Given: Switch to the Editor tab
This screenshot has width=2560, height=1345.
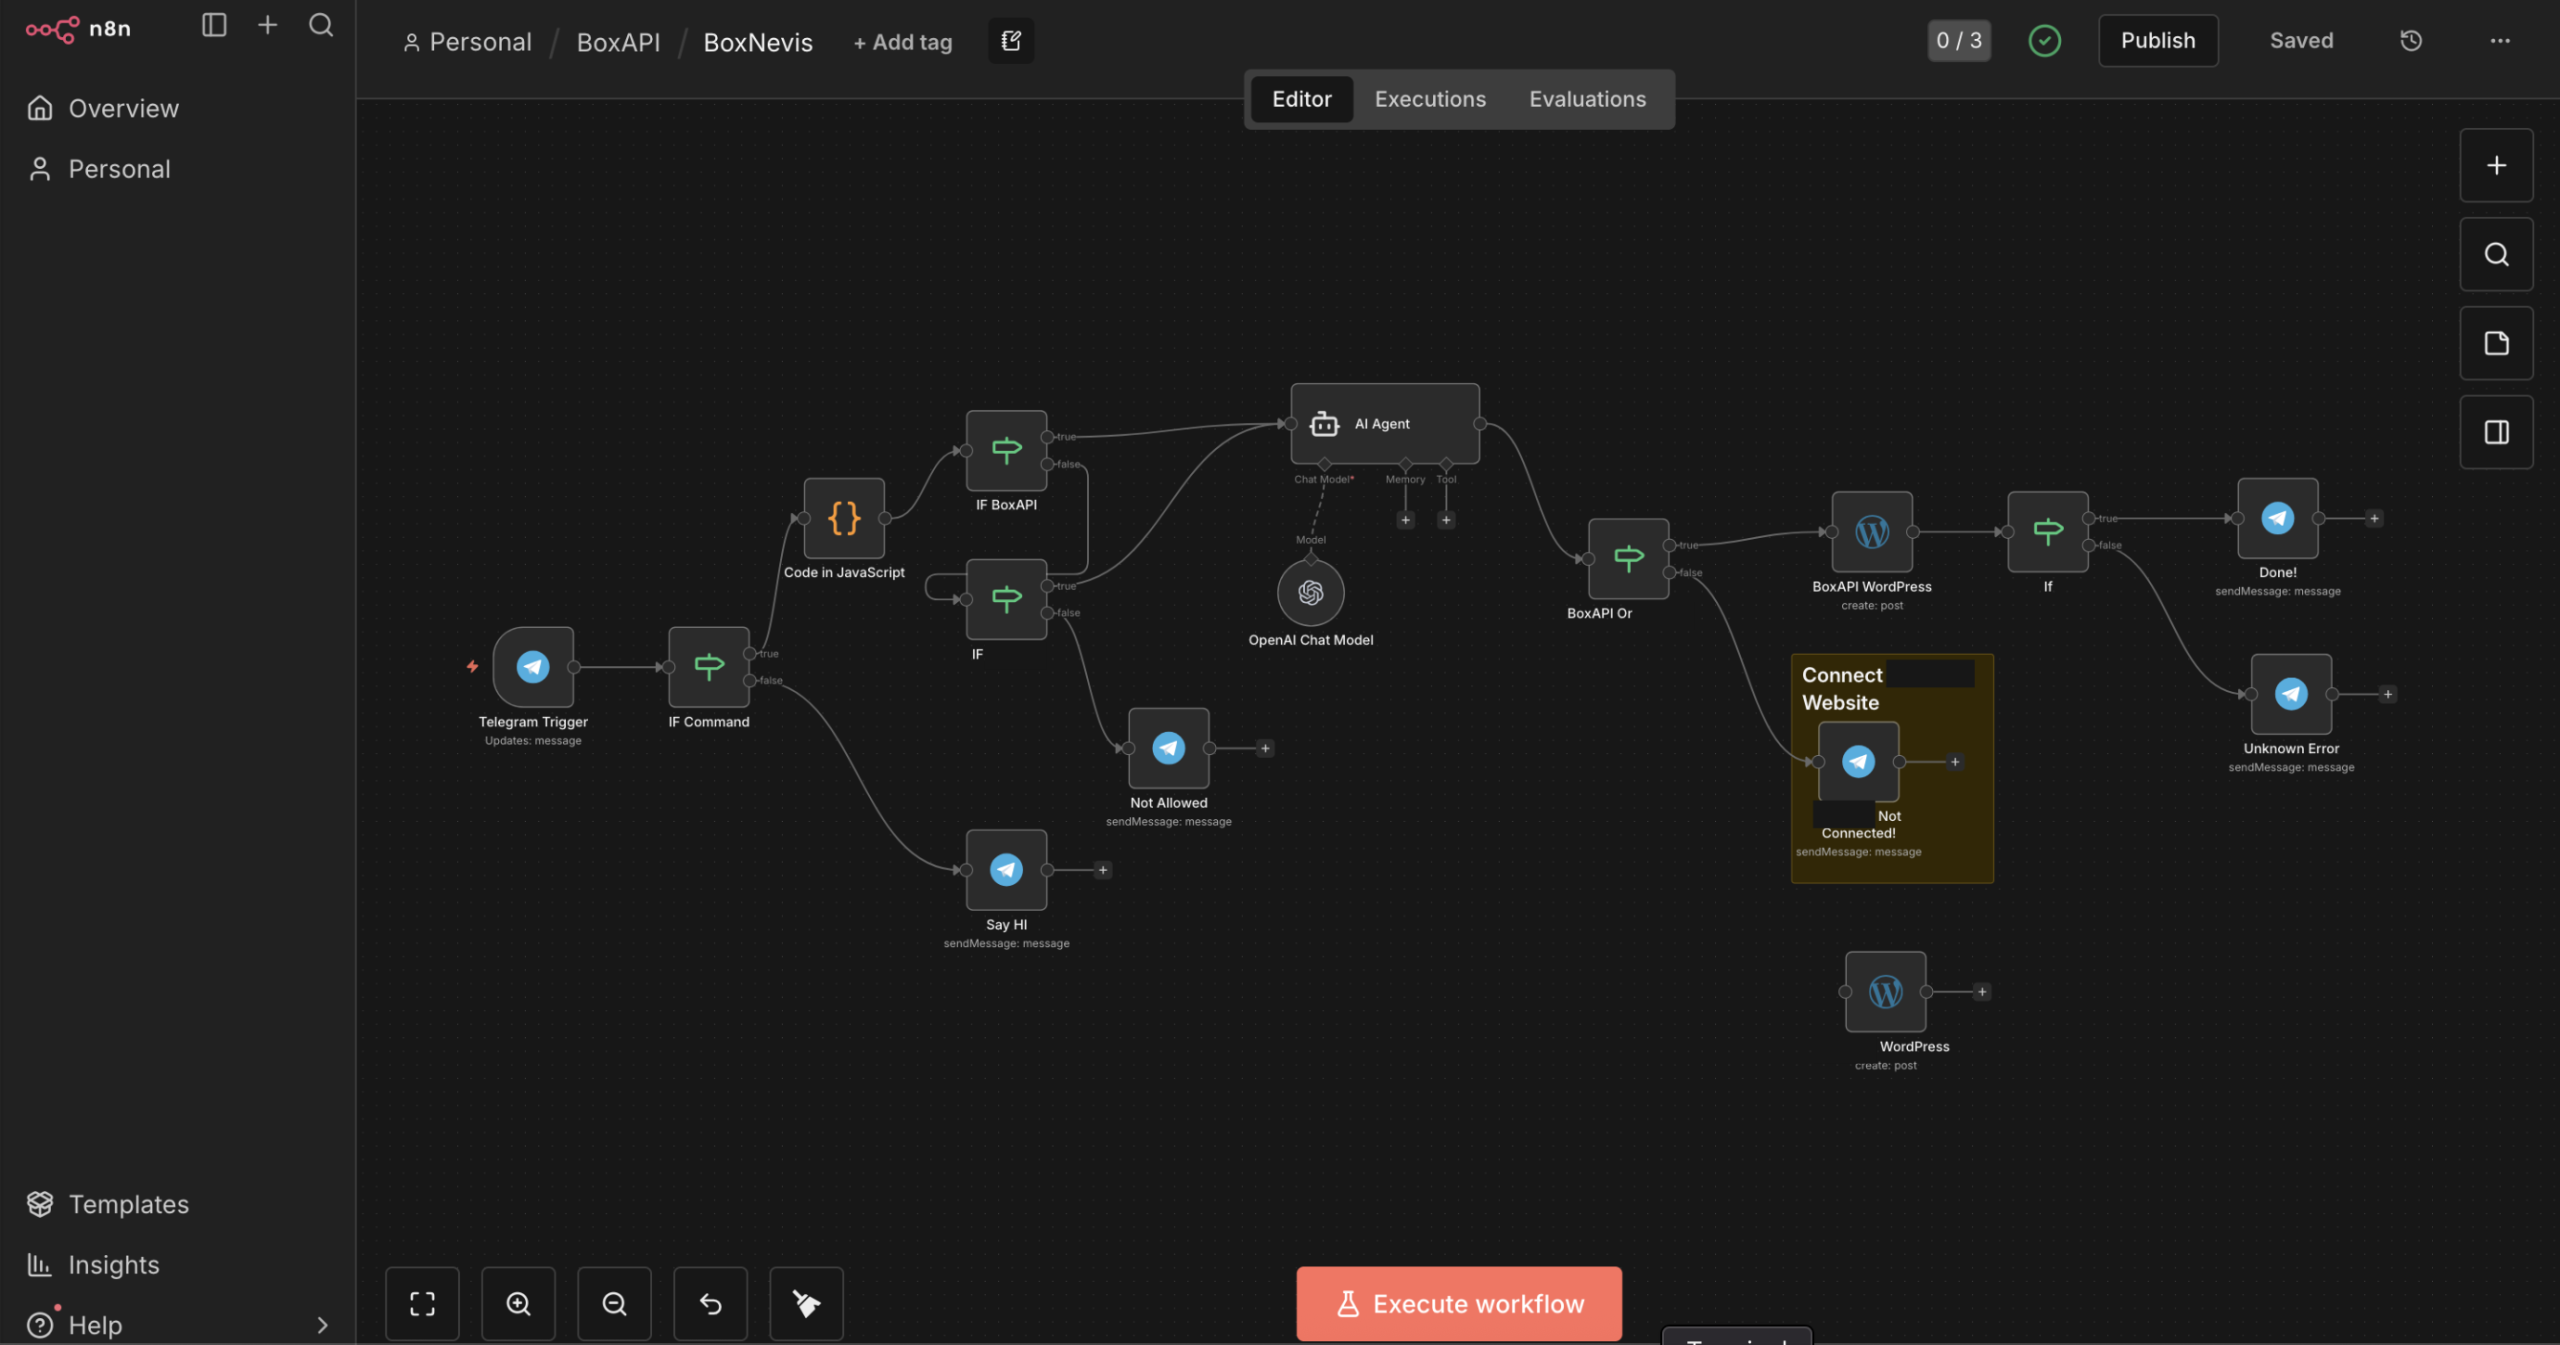Looking at the screenshot, I should [x=1301, y=99].
